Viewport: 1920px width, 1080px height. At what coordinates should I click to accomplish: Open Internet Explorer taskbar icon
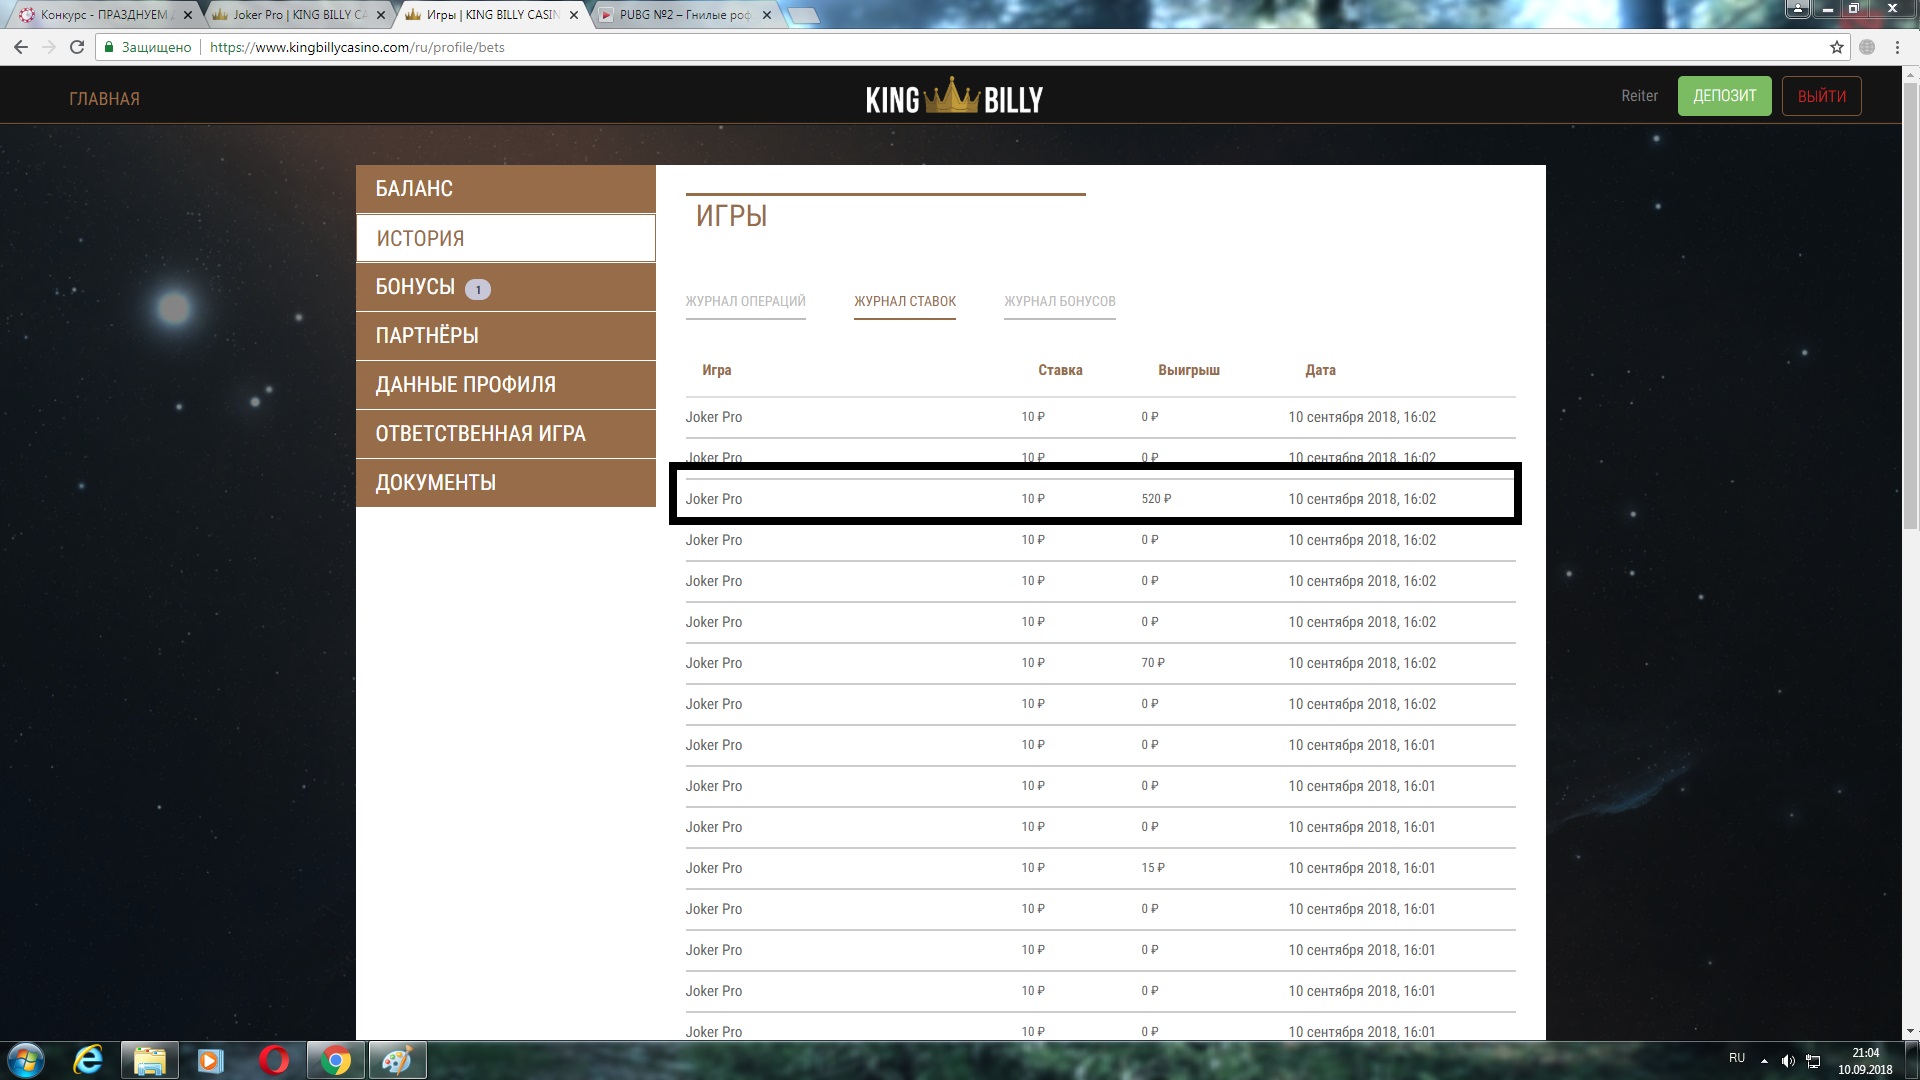89,1060
